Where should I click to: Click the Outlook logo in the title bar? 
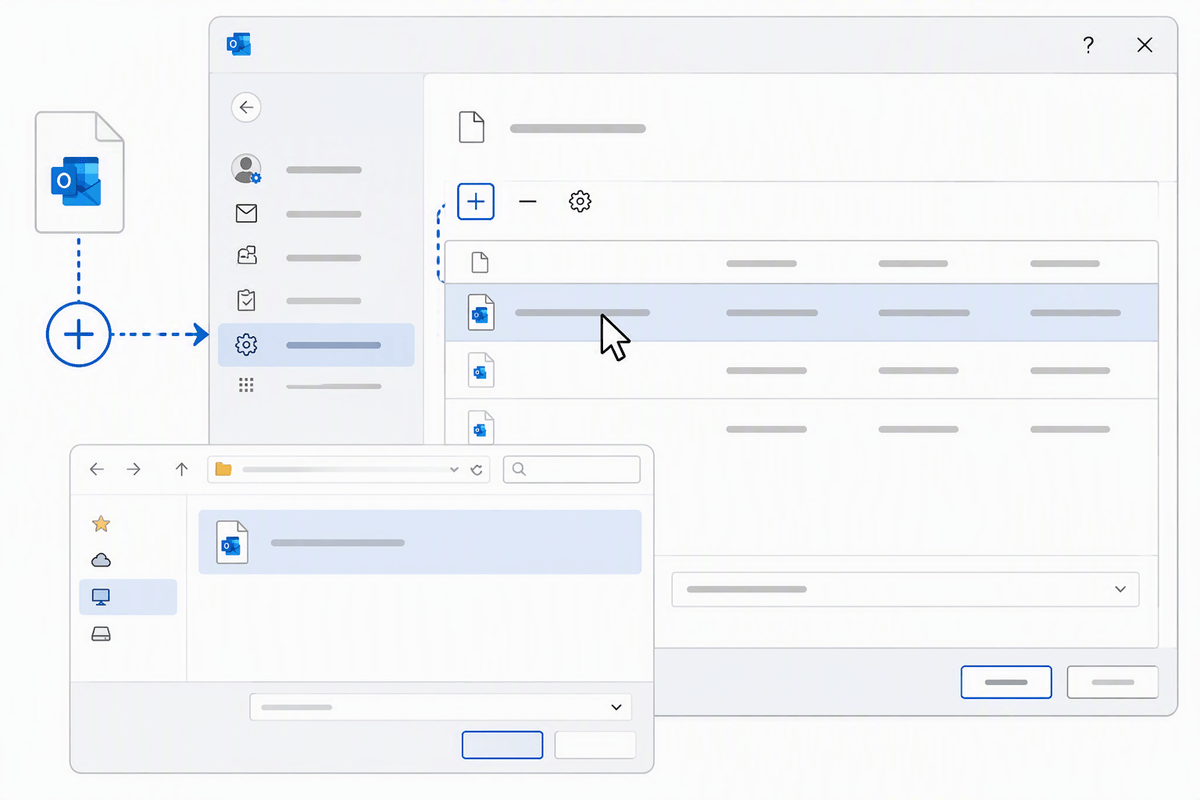pos(238,44)
